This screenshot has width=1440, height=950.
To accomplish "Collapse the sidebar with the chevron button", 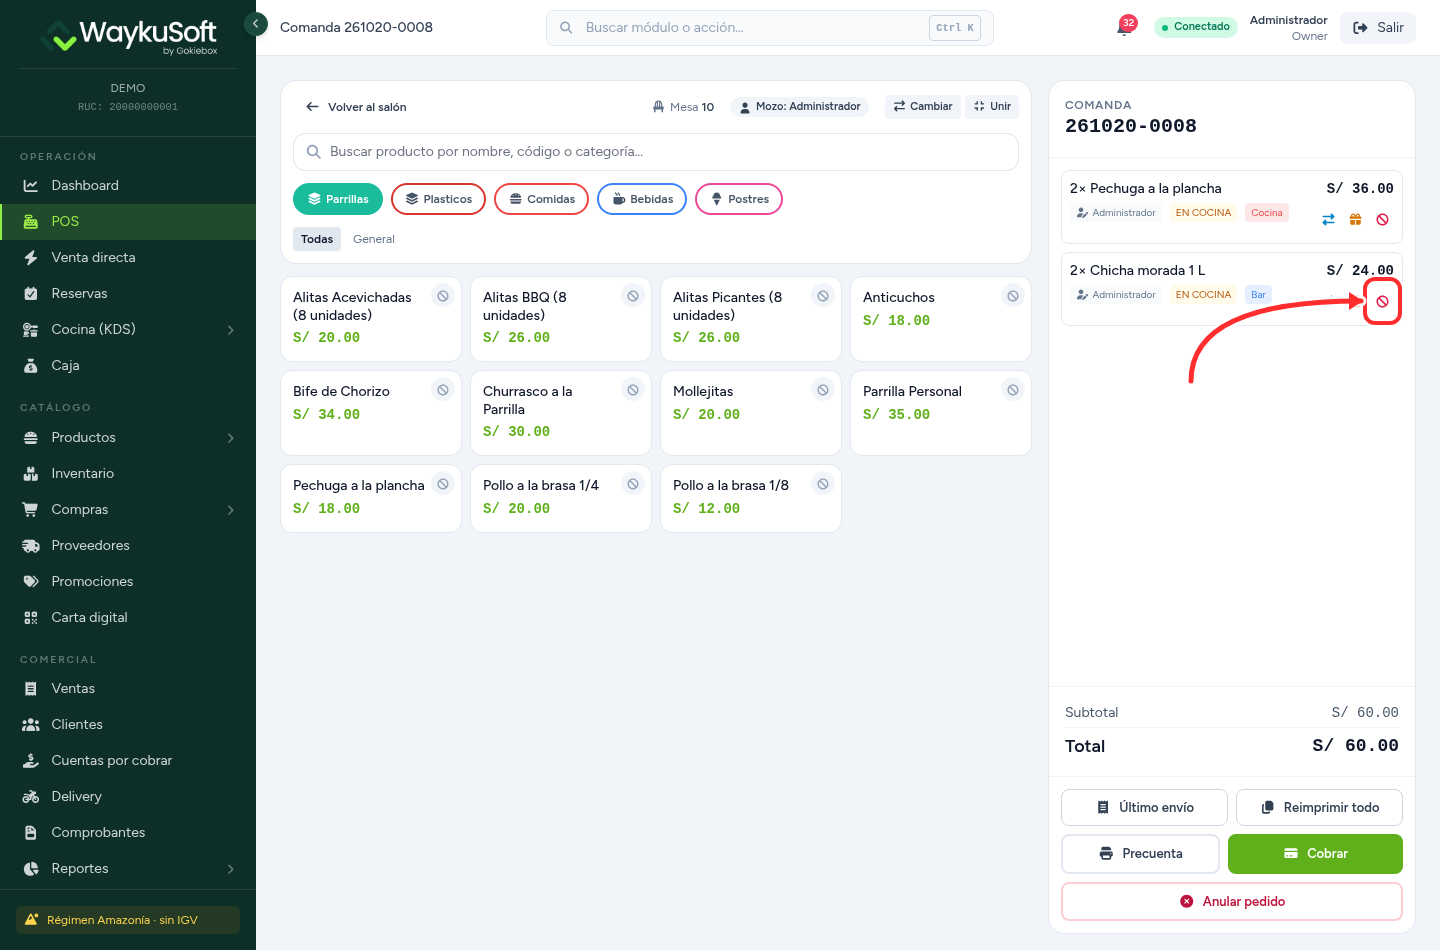I will point(256,23).
